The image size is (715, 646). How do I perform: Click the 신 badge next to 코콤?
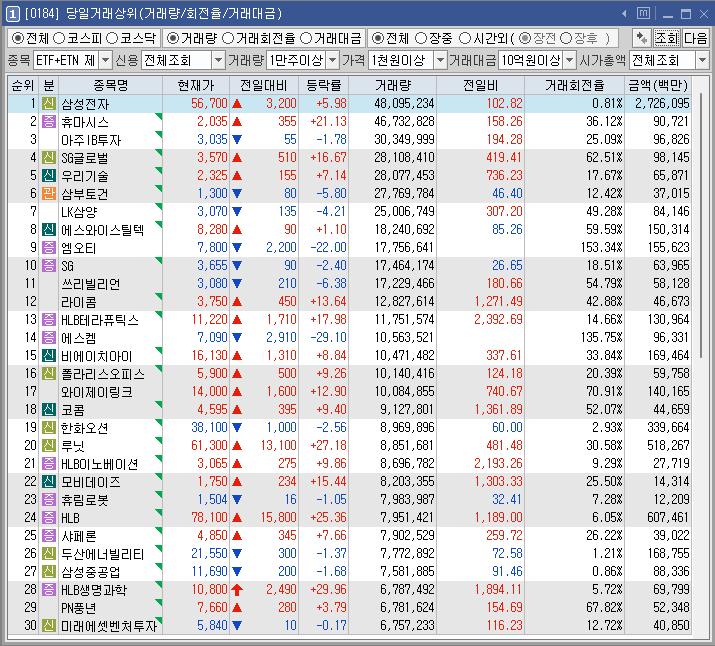click(49, 409)
